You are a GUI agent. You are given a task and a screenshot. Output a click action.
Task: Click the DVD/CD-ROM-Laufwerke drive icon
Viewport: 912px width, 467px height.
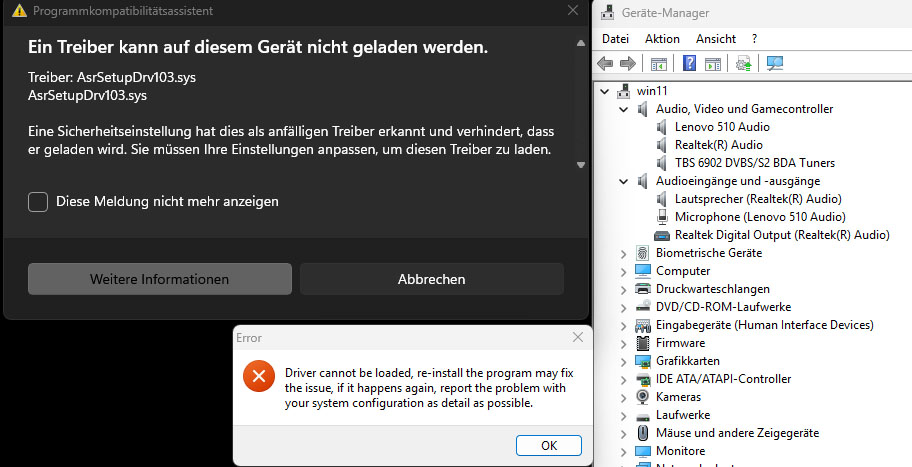[x=643, y=307]
